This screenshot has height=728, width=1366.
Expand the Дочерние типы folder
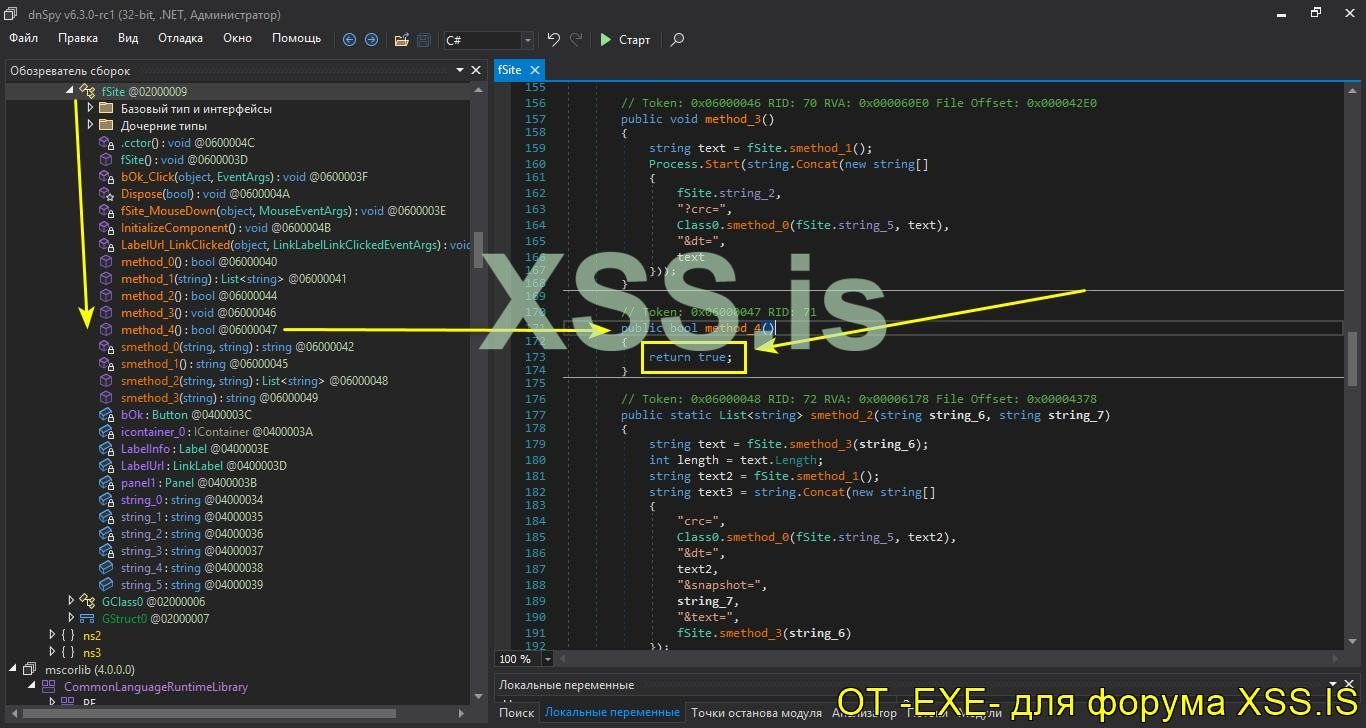(91, 125)
